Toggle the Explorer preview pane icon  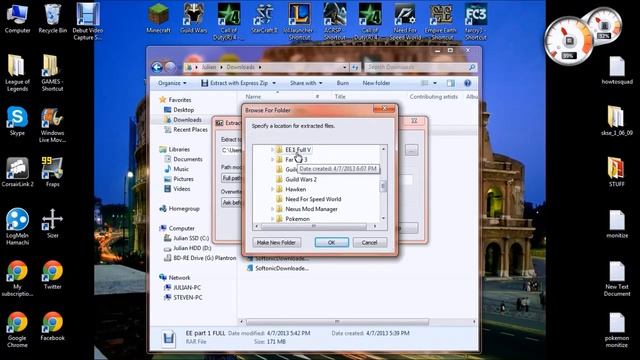coord(451,83)
